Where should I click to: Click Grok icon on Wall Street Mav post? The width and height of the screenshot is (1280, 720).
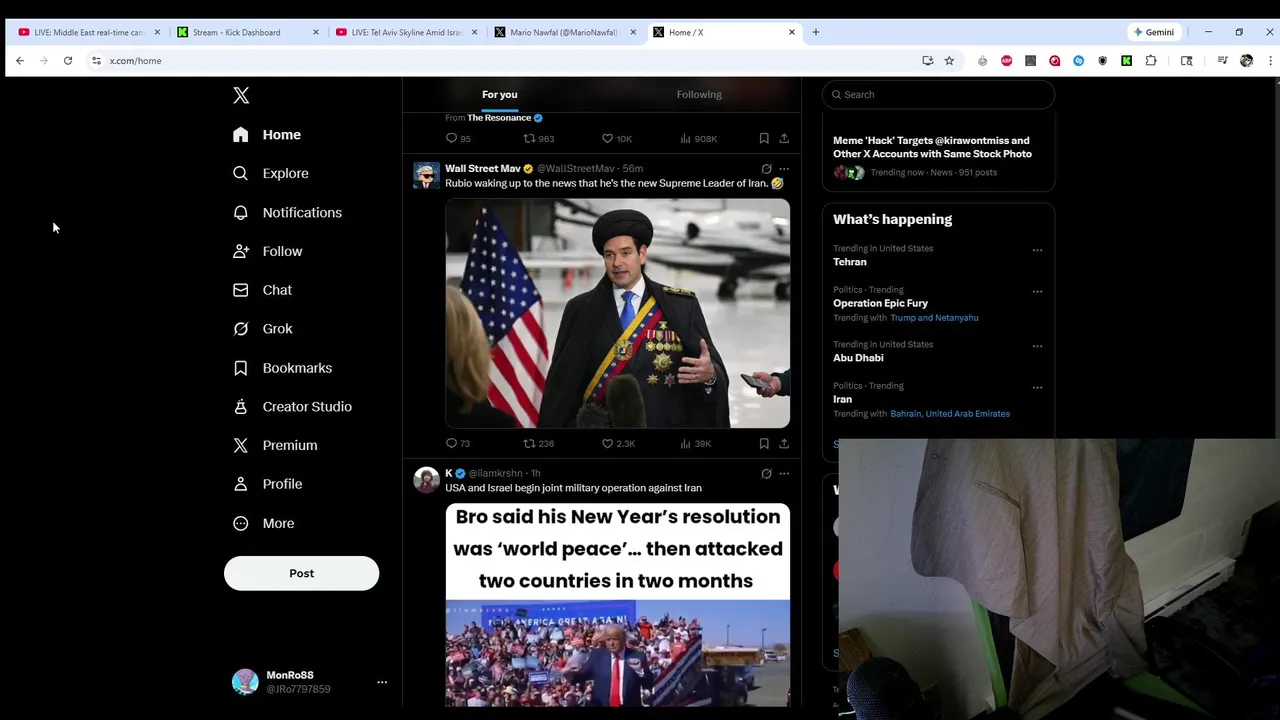pos(766,168)
